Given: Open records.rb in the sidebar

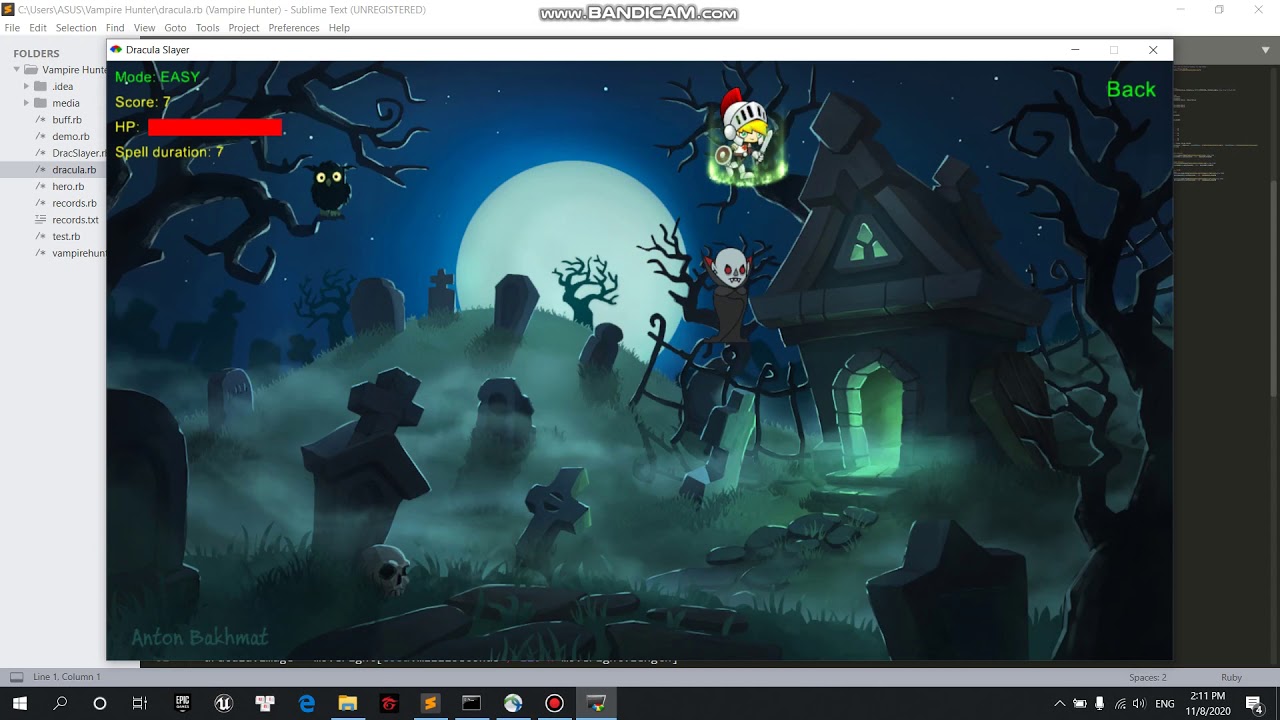Looking at the screenshot, I should (74, 203).
